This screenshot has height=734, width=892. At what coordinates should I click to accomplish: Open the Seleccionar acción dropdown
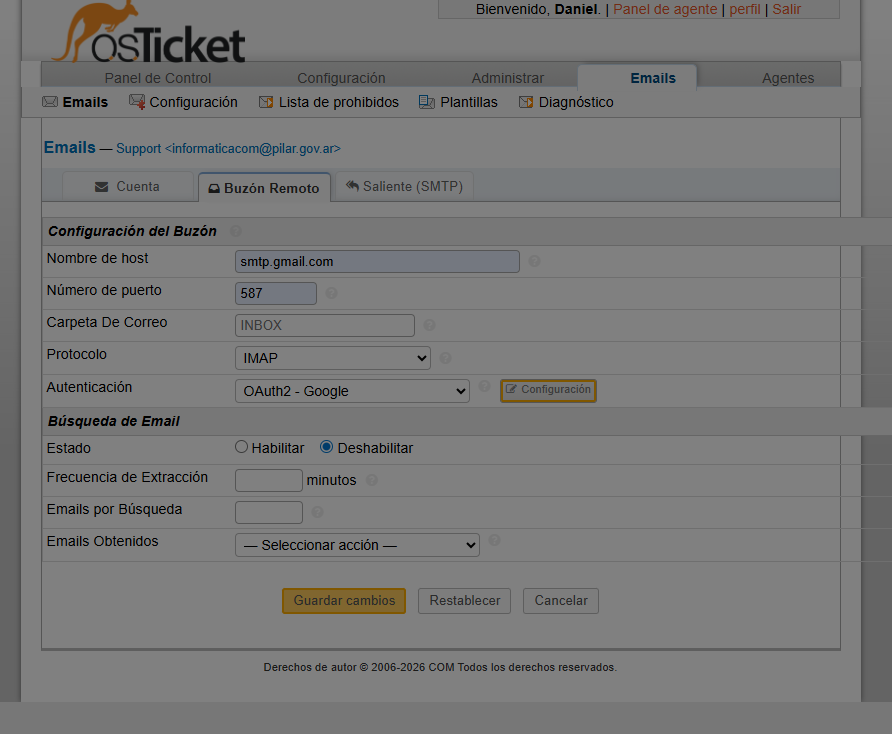click(x=357, y=545)
